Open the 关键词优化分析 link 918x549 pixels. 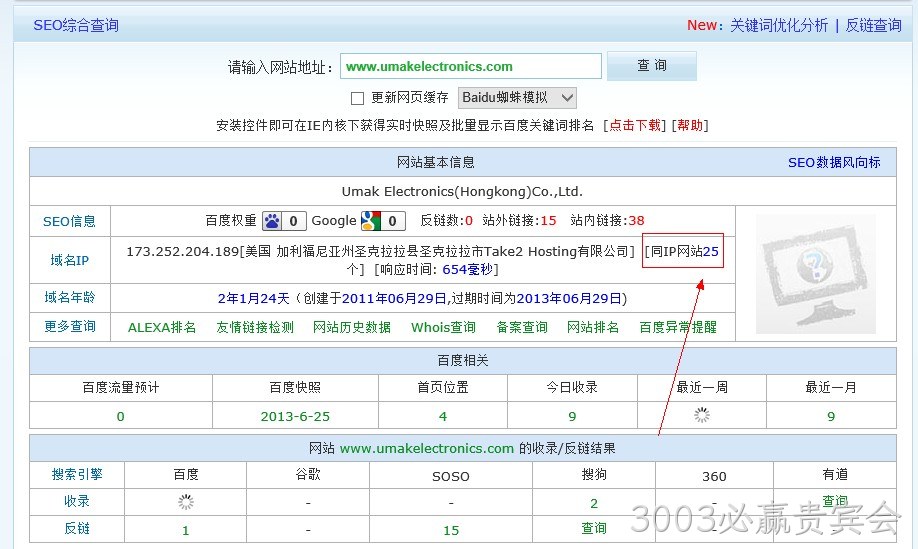click(x=779, y=25)
